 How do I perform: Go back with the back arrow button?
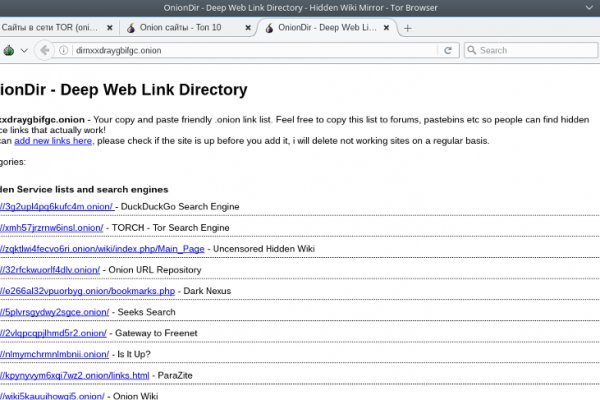[45, 50]
